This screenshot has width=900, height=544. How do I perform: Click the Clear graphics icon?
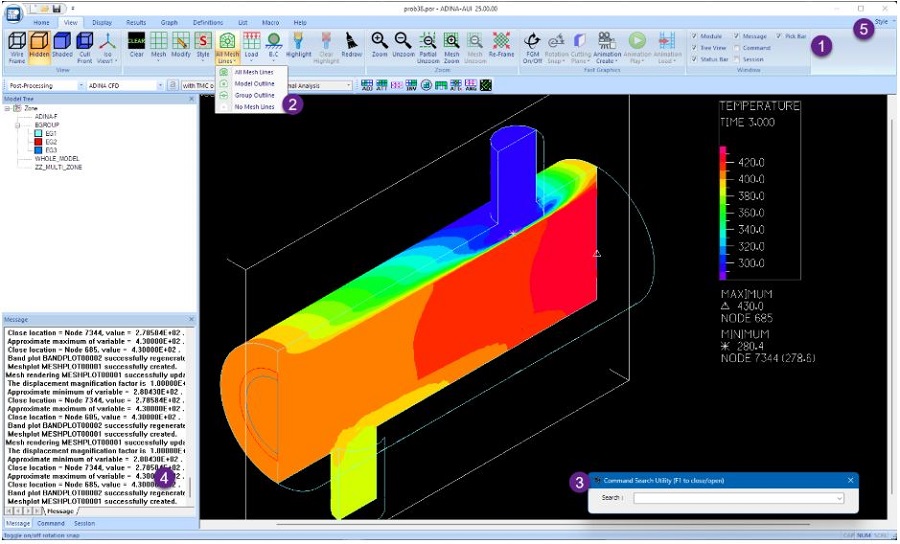[x=136, y=46]
